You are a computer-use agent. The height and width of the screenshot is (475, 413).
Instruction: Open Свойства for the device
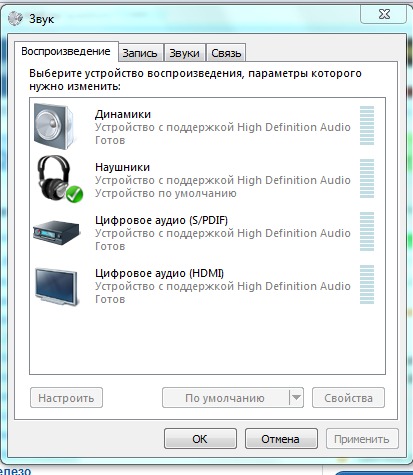coord(348,397)
